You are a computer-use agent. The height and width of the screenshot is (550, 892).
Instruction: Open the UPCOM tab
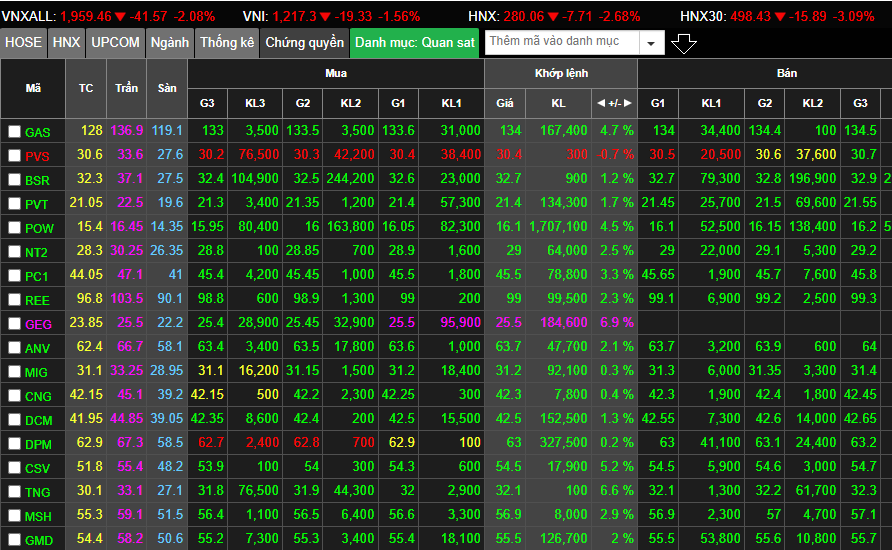tap(115, 43)
